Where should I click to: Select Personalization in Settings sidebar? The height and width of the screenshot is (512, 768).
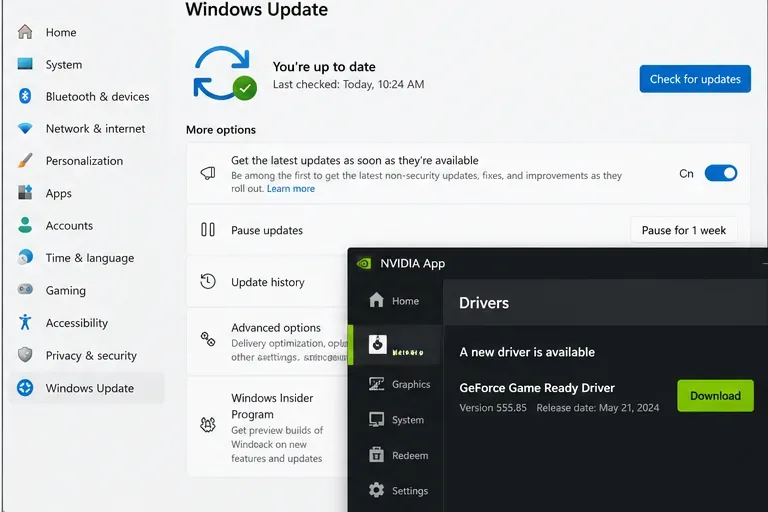tap(86, 161)
